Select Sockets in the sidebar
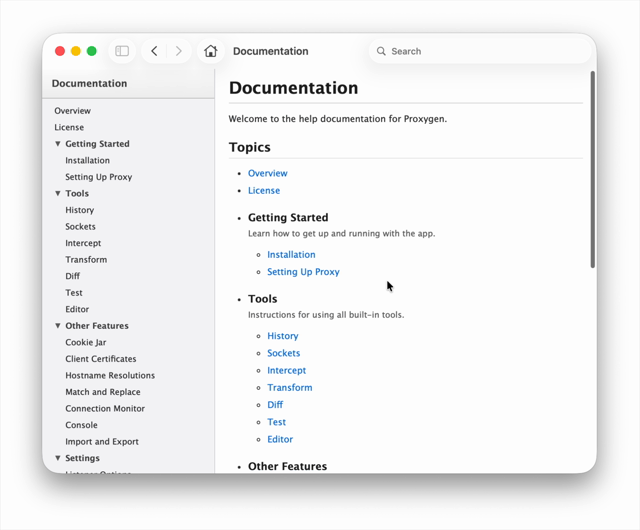 coord(80,227)
